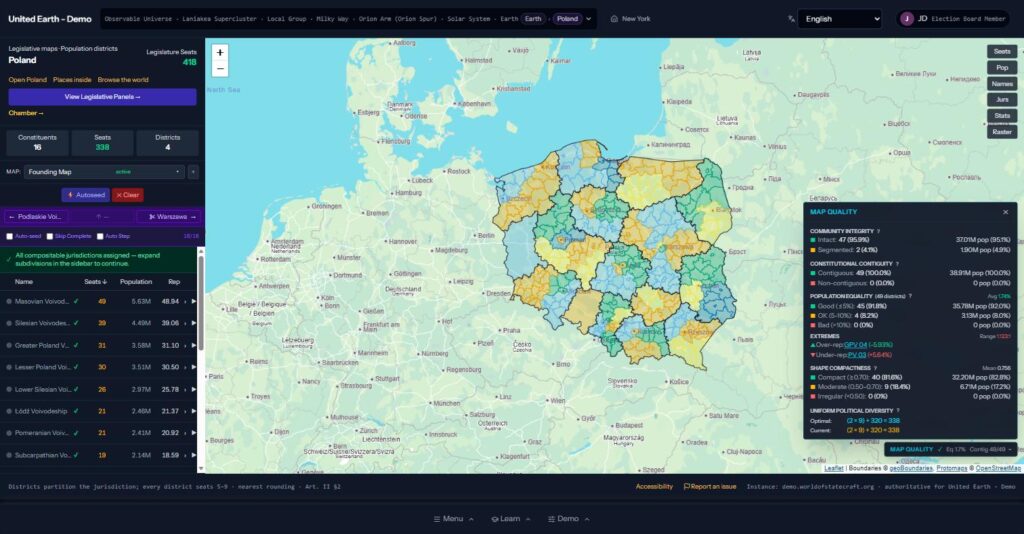The width and height of the screenshot is (1024, 534).
Task: Select Poland in the breadcrumb
Action: tap(568, 19)
